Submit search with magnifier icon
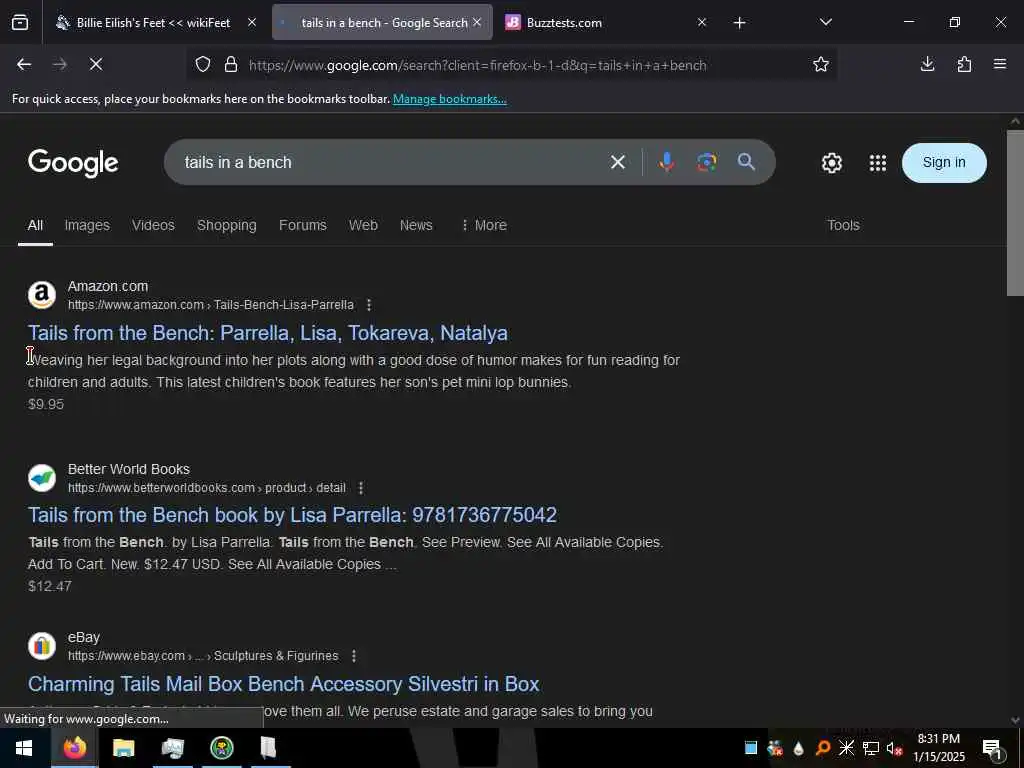The height and width of the screenshot is (768, 1024). tap(746, 162)
